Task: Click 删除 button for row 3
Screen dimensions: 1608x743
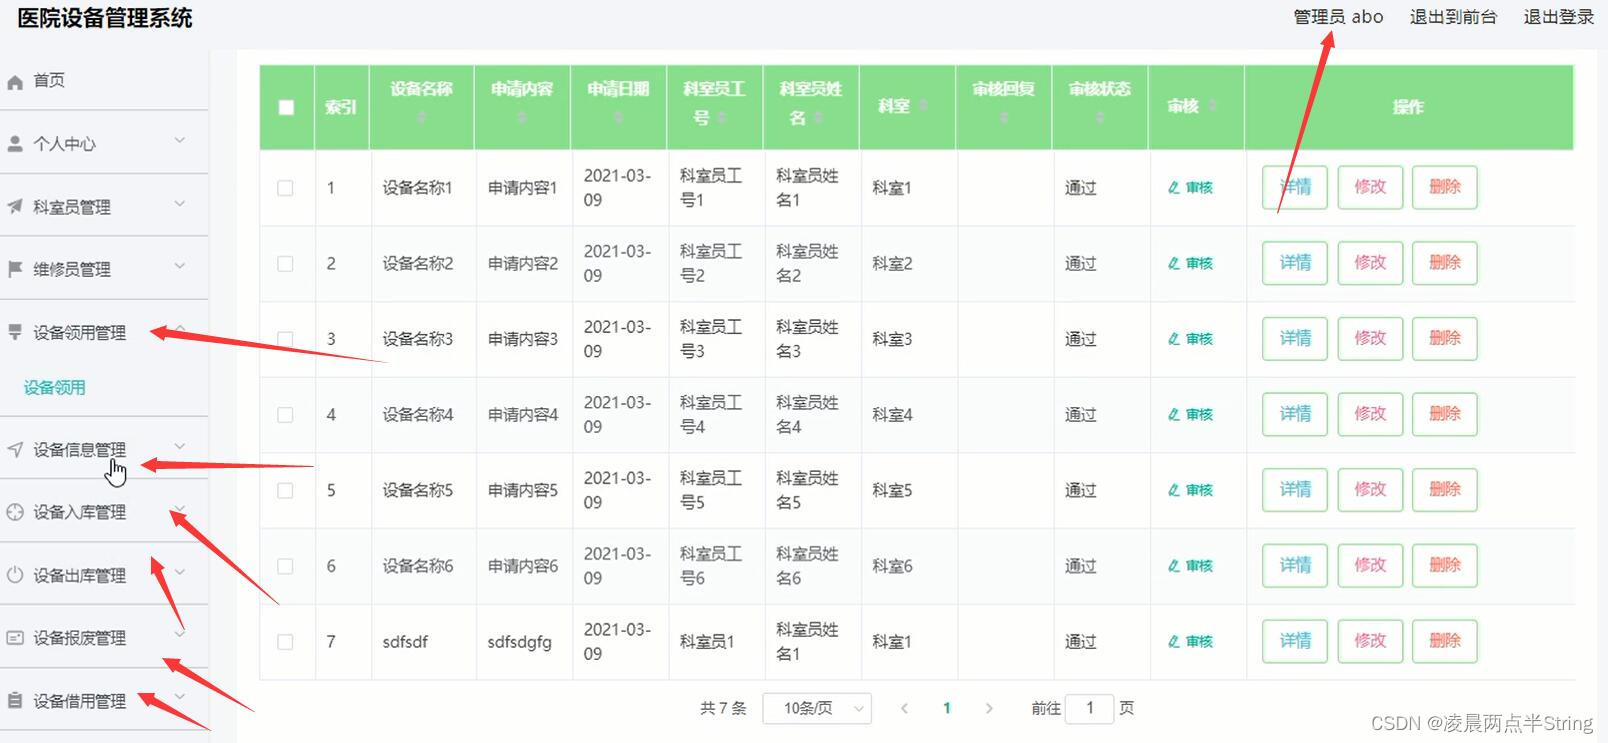Action: [1445, 338]
